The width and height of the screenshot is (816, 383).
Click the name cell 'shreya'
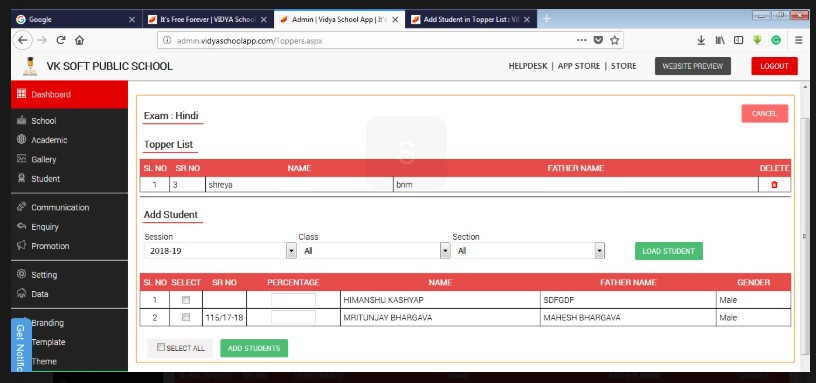pos(299,185)
